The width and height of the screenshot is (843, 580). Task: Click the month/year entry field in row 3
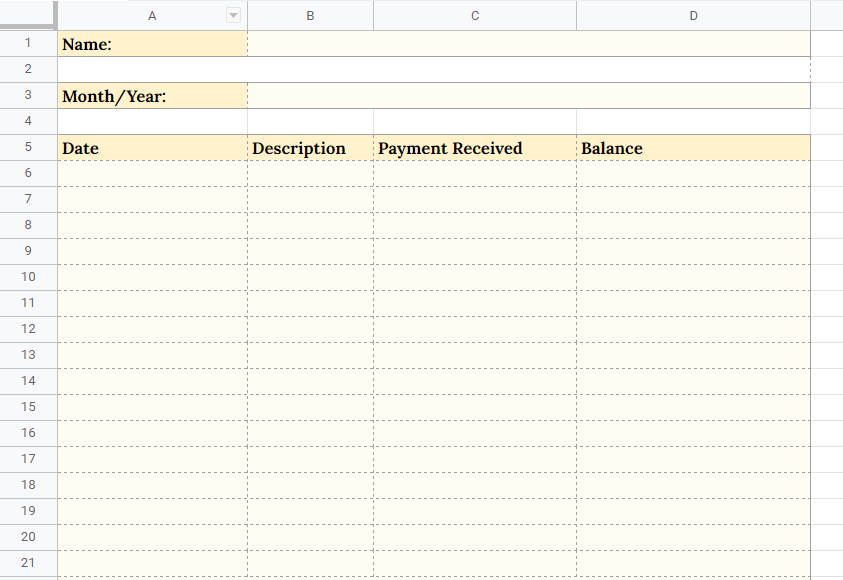click(x=528, y=96)
